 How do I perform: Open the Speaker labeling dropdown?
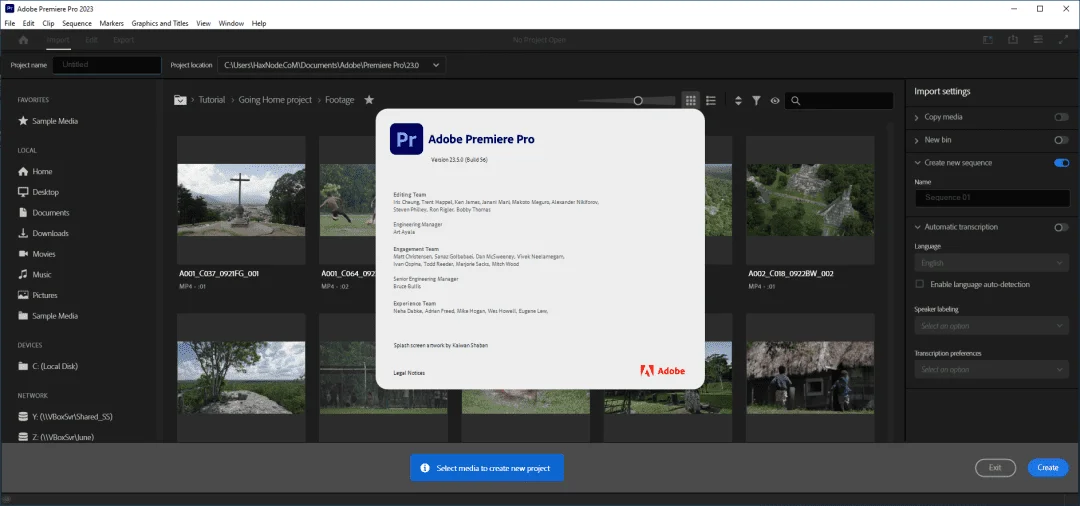pos(992,326)
